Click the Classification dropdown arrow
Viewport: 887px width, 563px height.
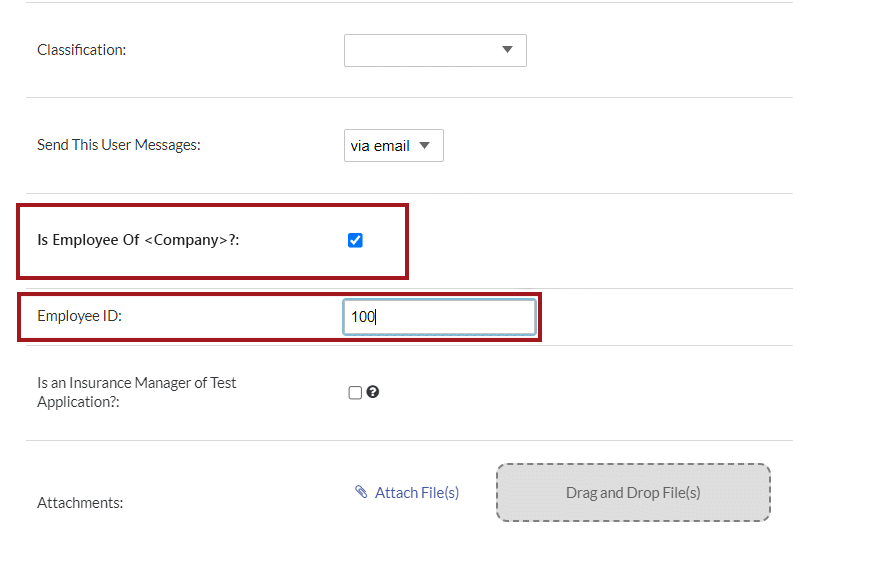pos(507,50)
